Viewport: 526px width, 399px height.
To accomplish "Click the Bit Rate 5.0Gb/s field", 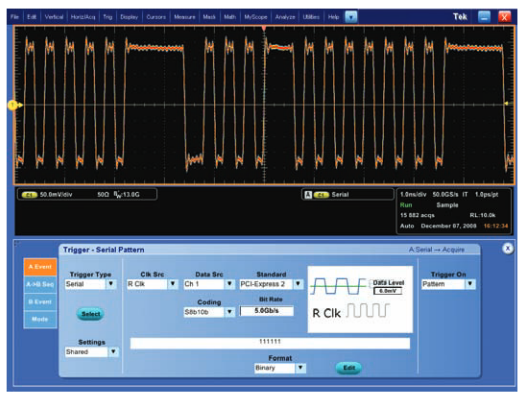I will click(x=267, y=311).
